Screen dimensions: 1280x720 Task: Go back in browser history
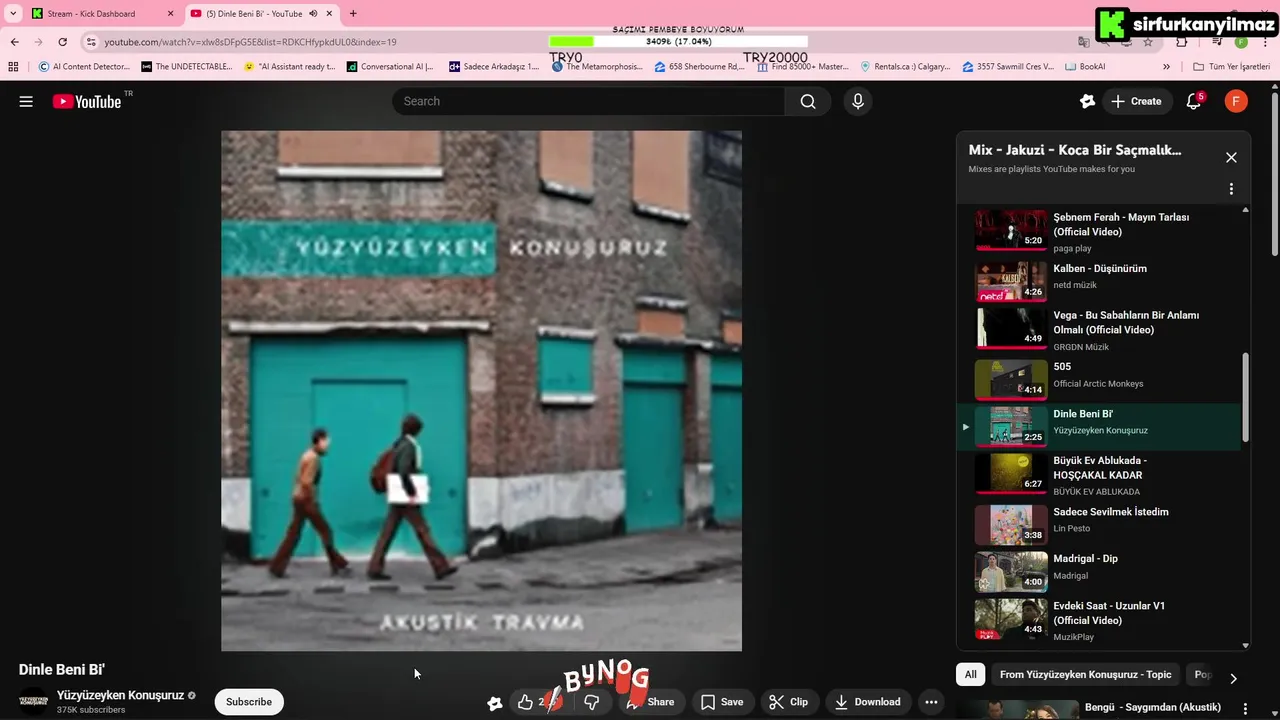click(x=14, y=42)
